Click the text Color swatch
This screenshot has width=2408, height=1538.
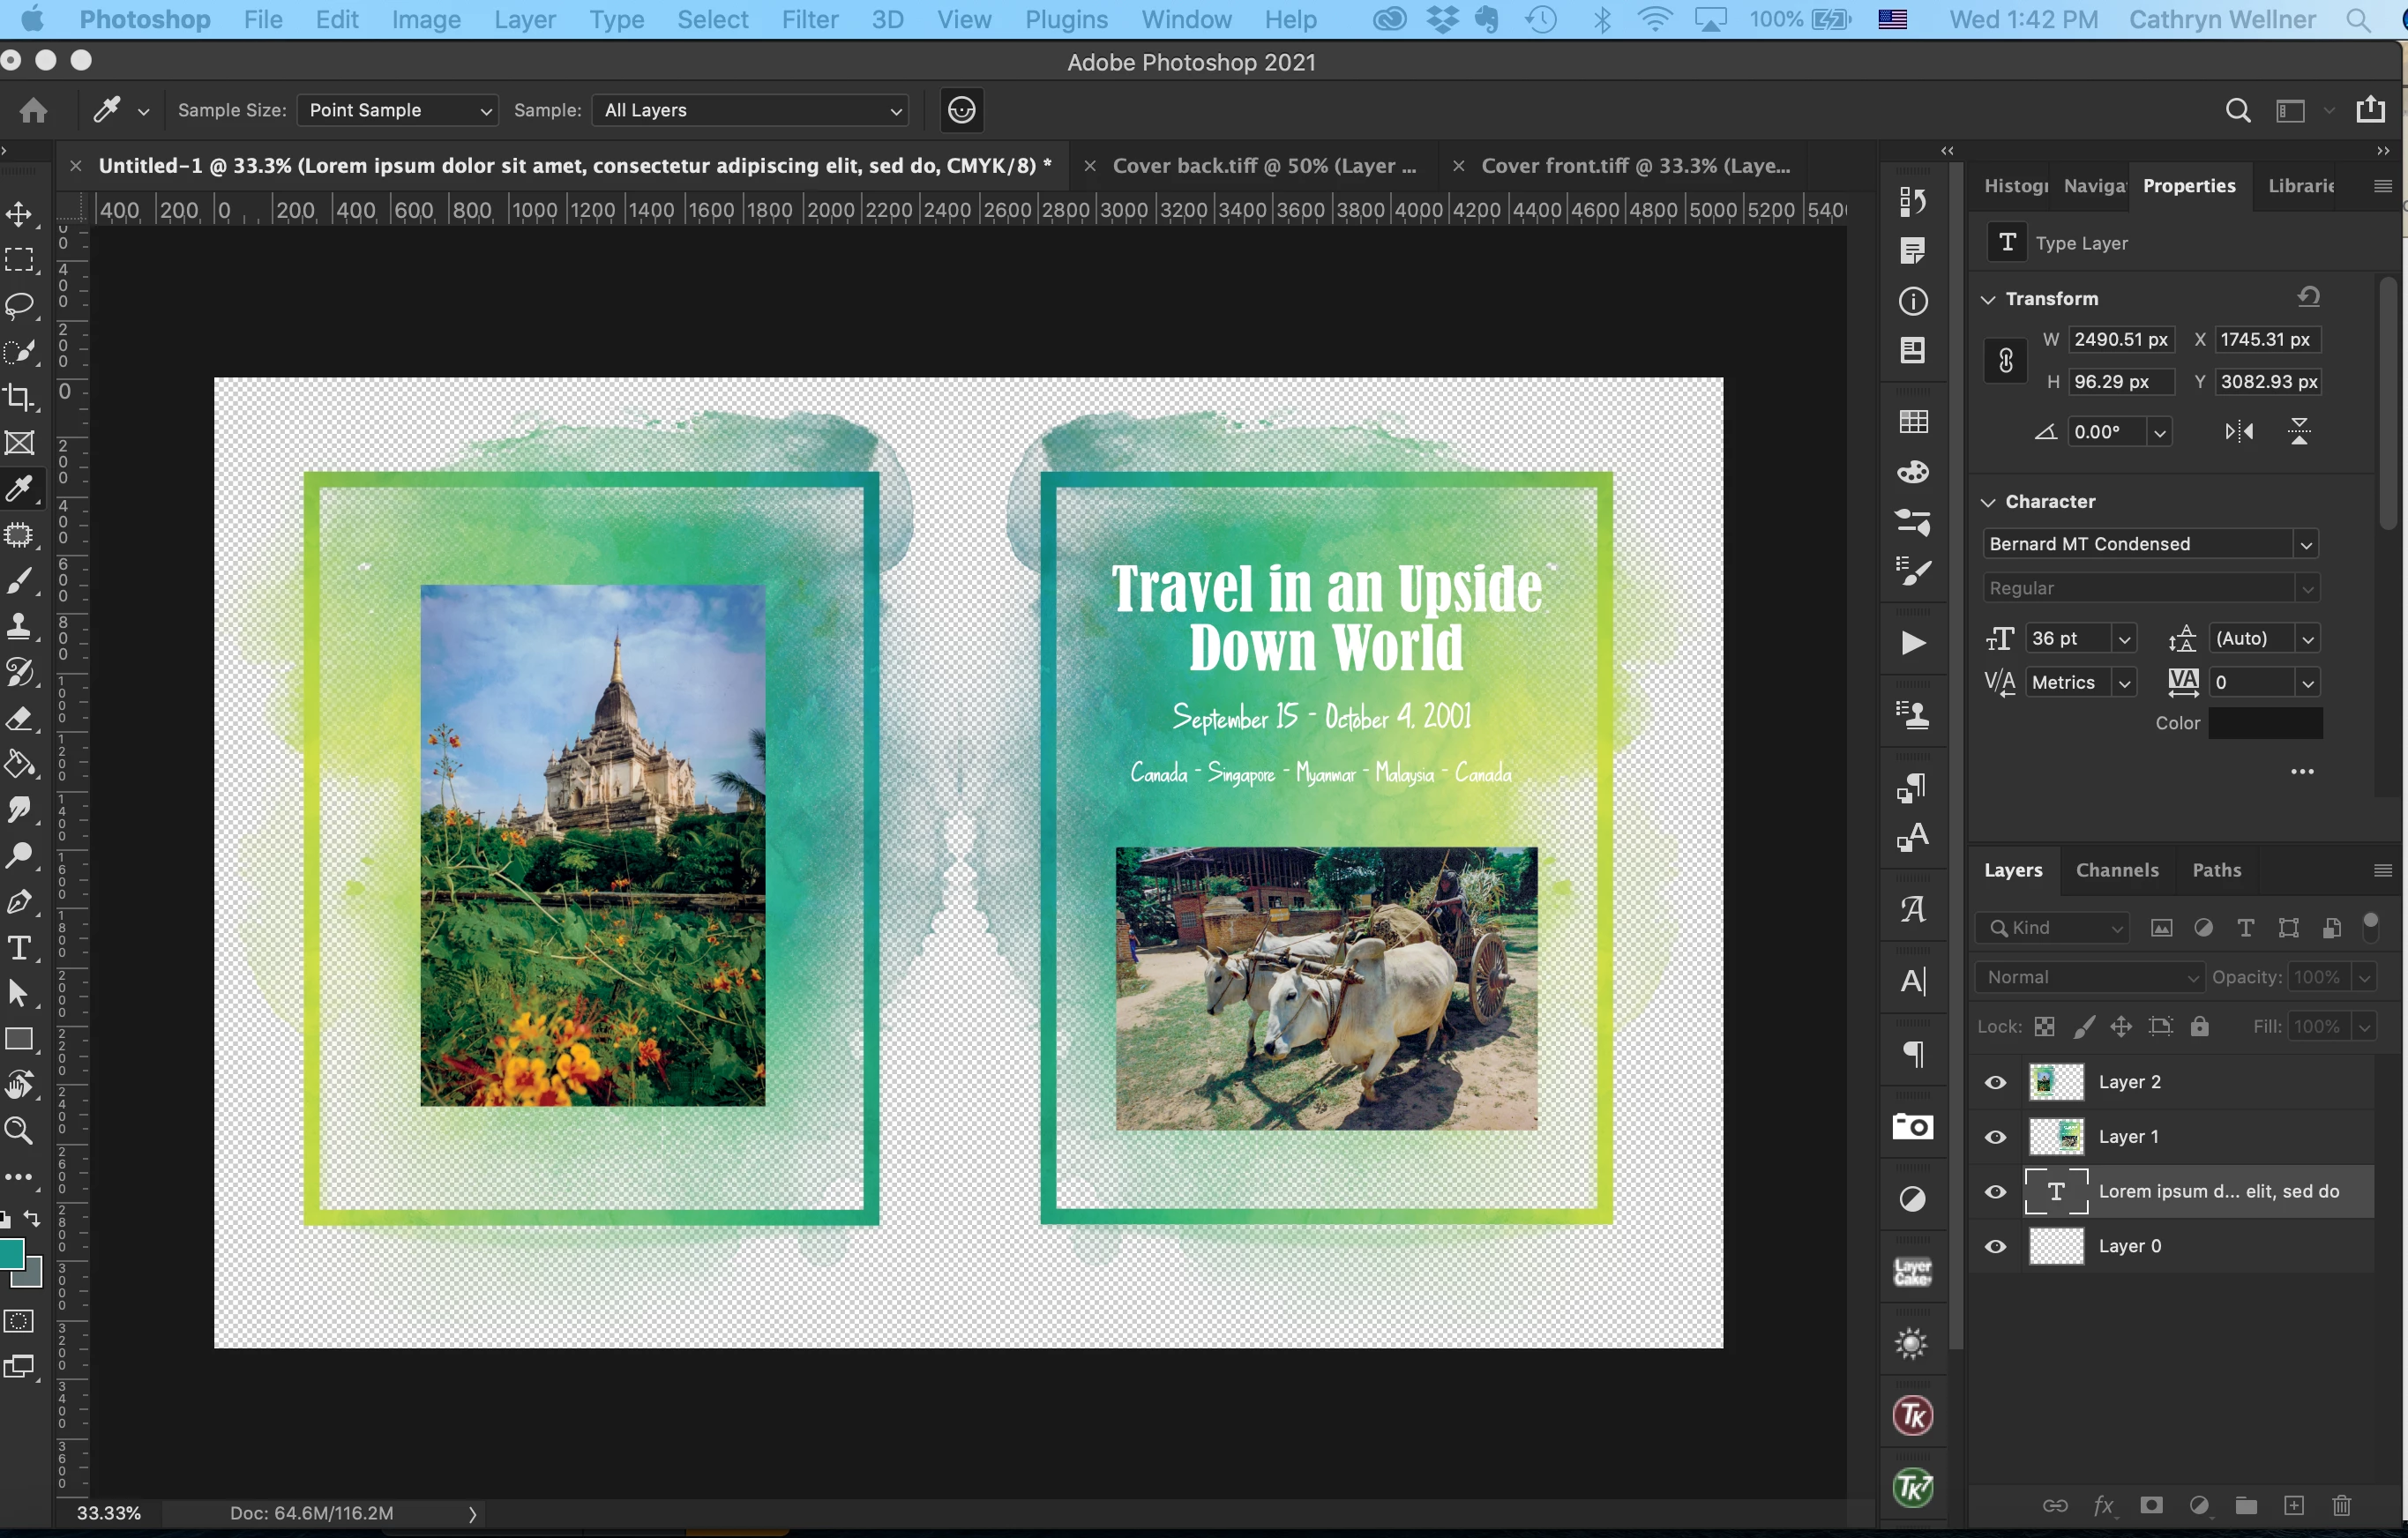point(2264,723)
